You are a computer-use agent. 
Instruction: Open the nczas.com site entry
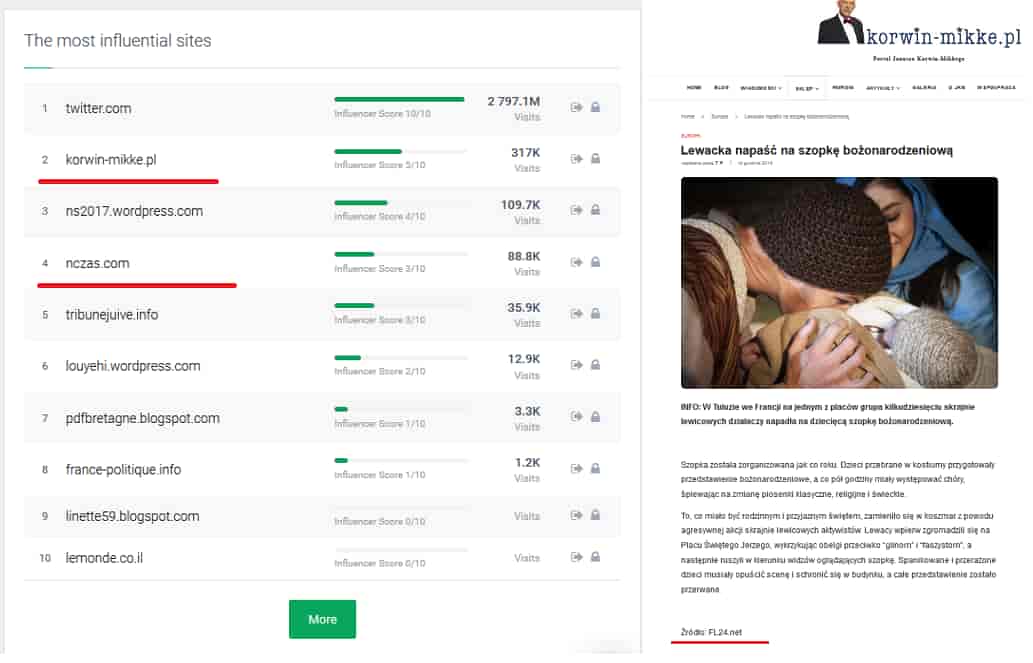pyautogui.click(x=98, y=263)
